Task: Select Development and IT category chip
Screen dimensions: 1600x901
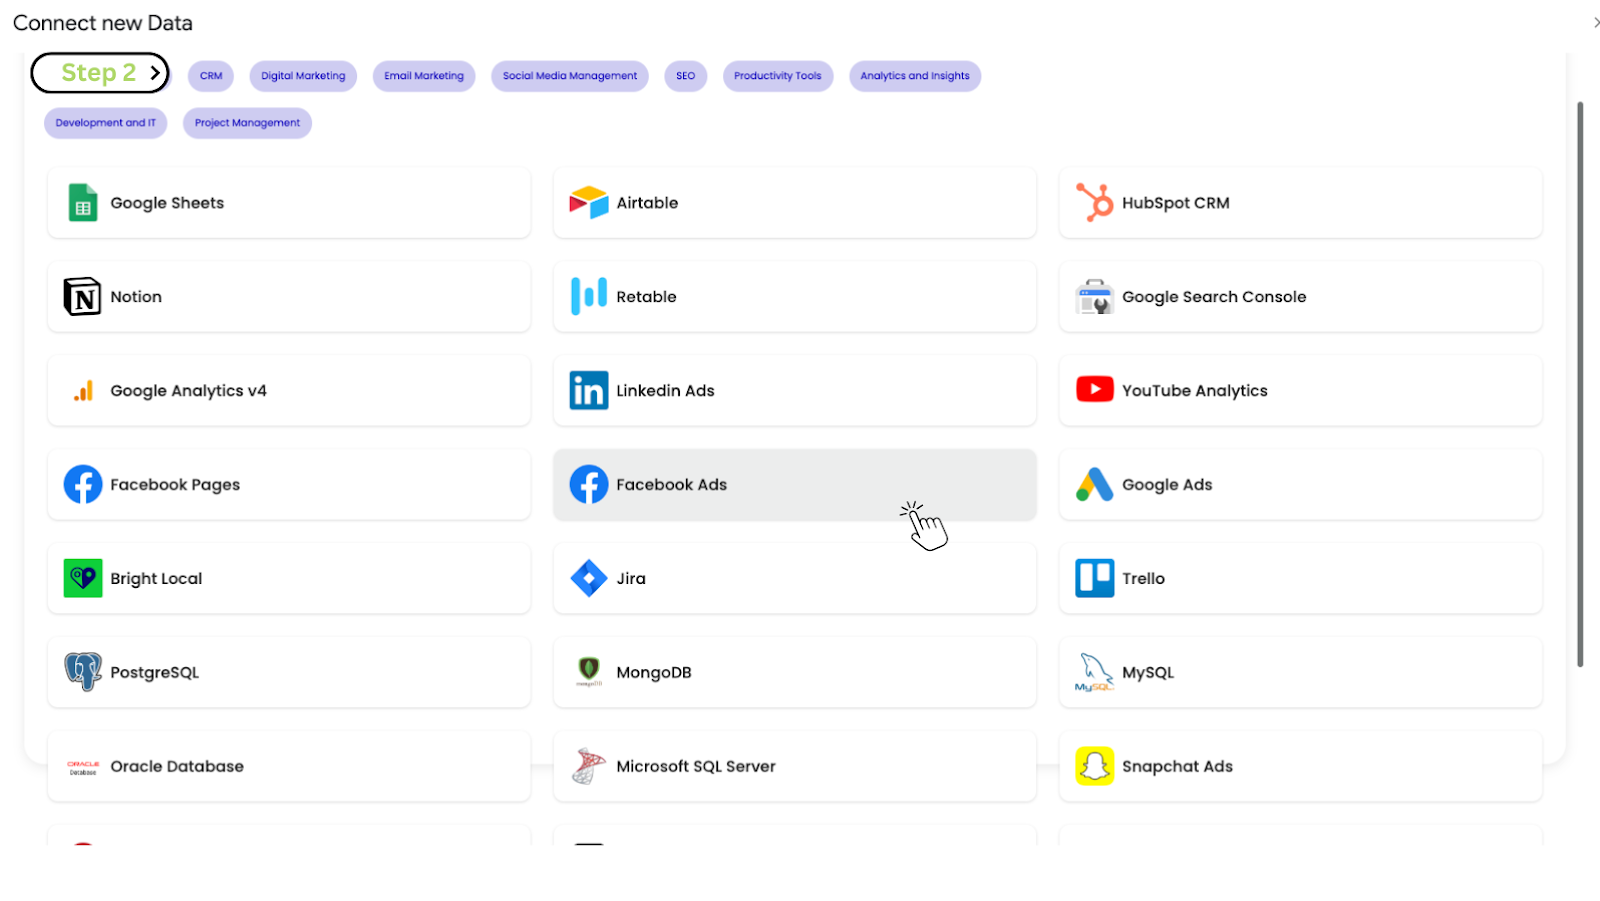Action: pos(106,123)
